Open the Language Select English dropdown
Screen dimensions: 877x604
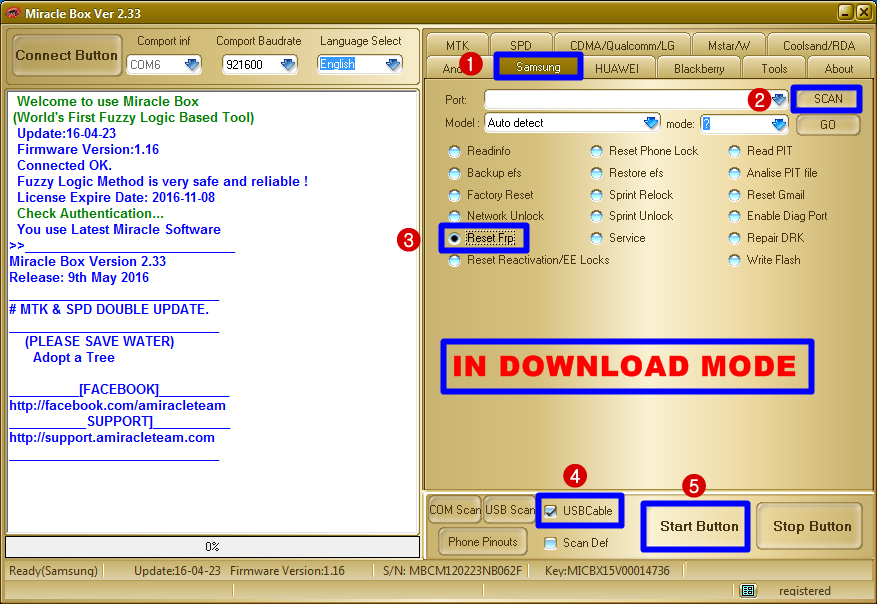393,64
